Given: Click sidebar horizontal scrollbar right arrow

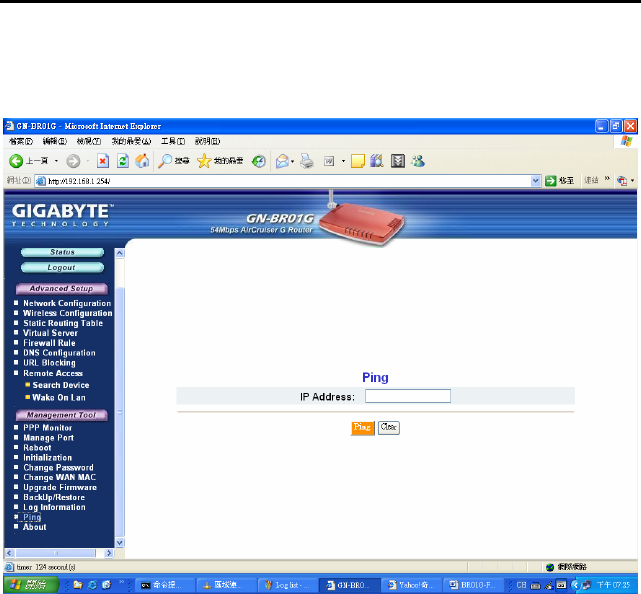Looking at the screenshot, I should coord(109,553).
